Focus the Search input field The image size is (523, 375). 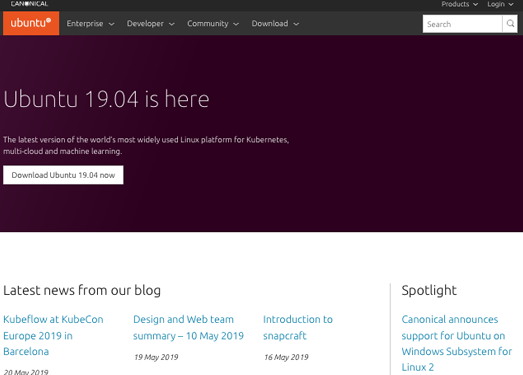coord(462,24)
